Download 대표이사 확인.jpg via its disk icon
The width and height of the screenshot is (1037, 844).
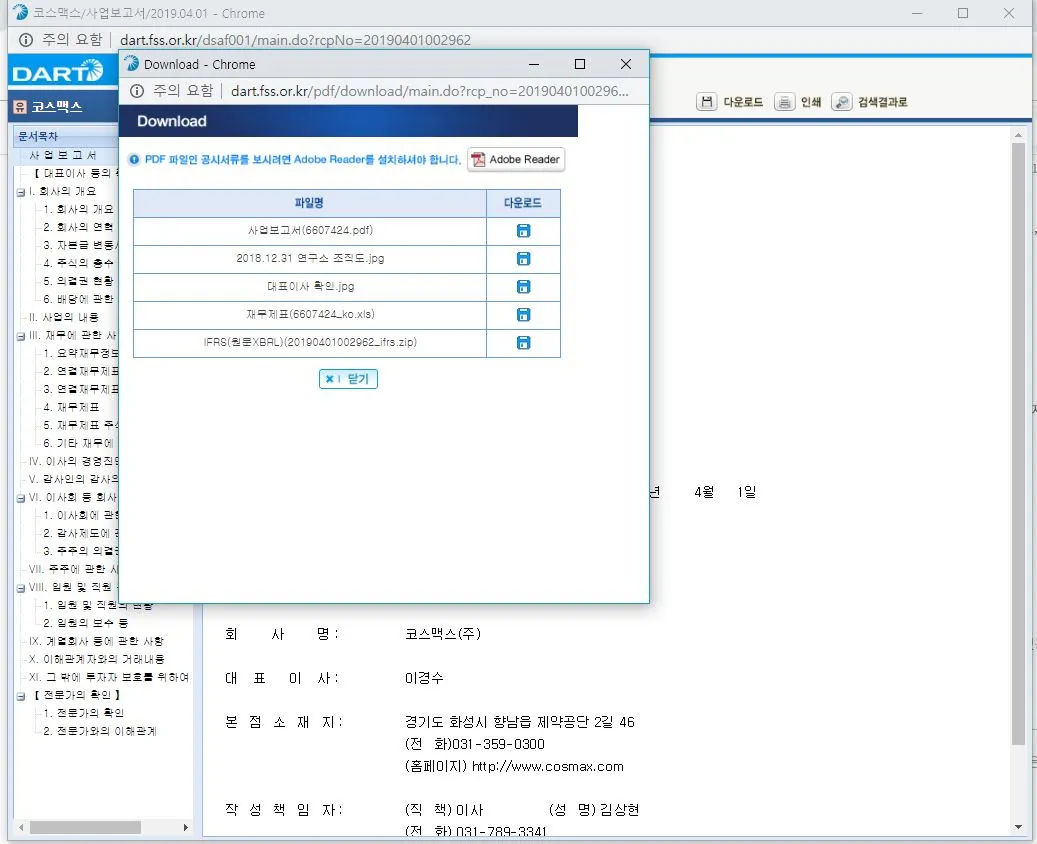tap(523, 286)
